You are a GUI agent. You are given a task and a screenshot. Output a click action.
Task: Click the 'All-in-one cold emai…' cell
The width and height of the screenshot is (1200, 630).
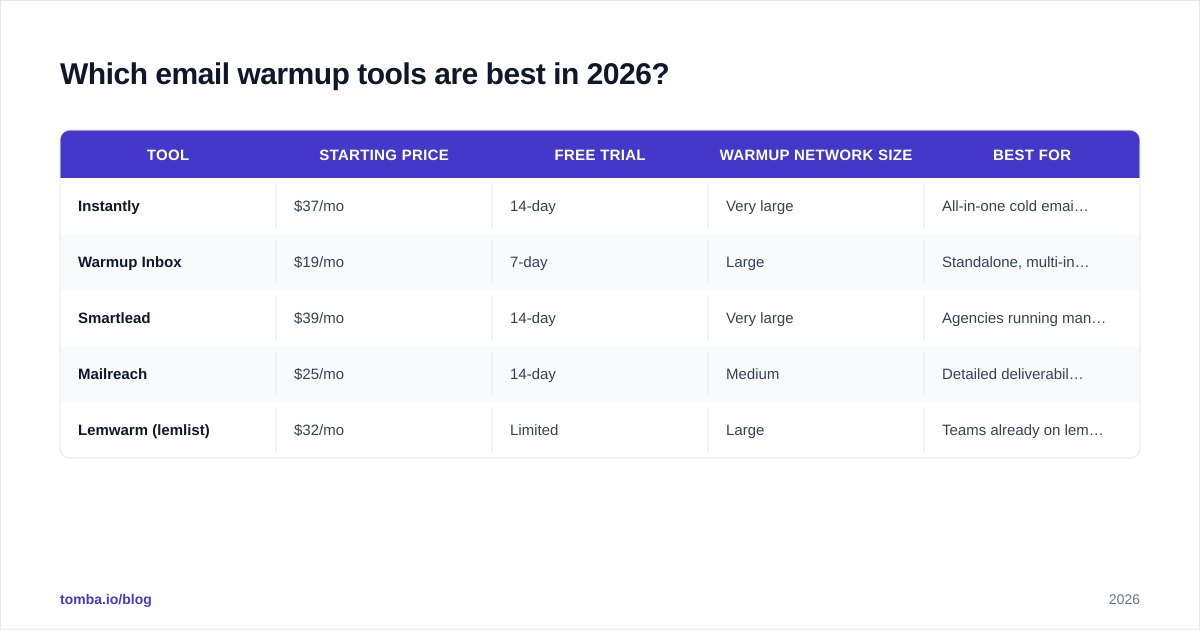1032,206
